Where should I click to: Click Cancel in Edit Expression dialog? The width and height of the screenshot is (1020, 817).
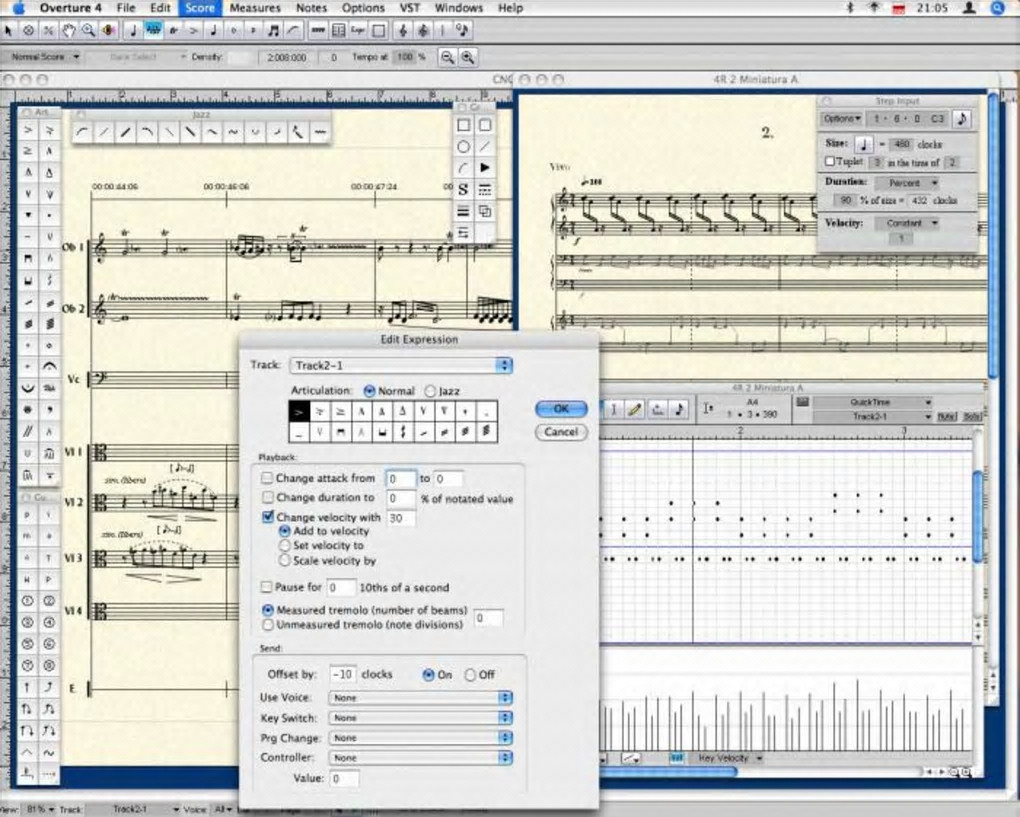point(560,432)
